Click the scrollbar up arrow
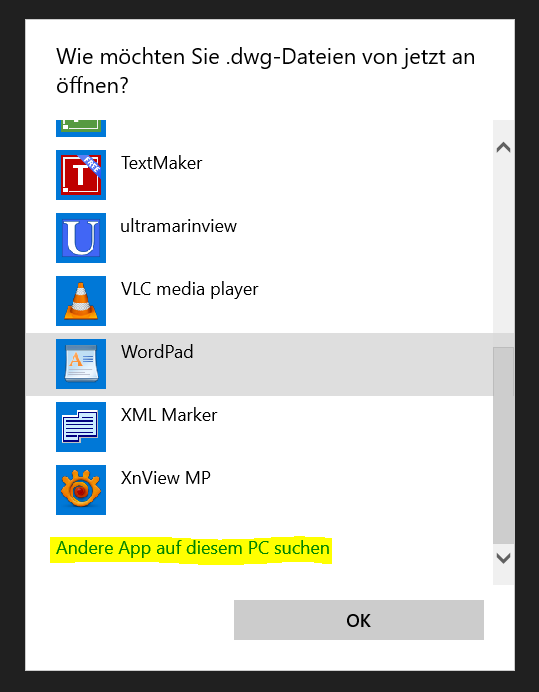 click(x=503, y=147)
